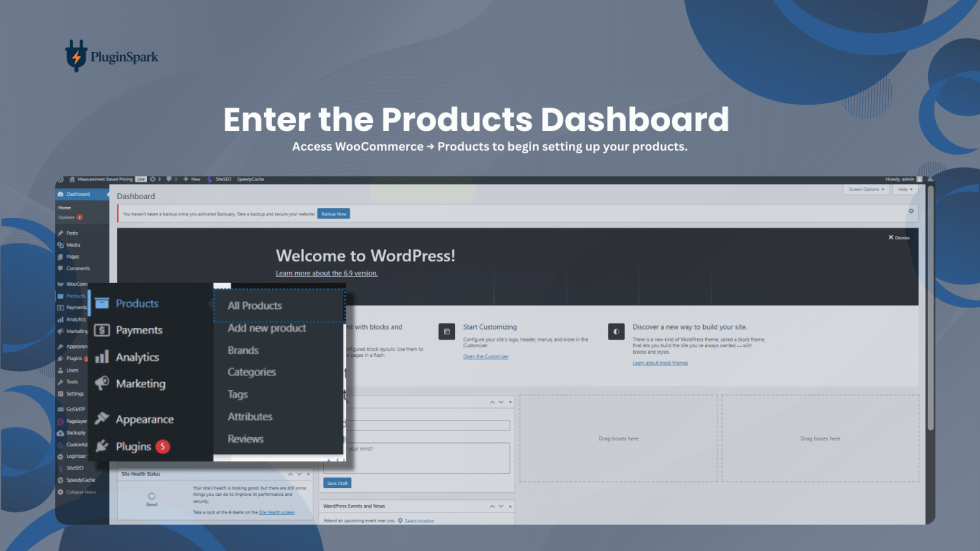Click the Measurement Based Pricing site name

tap(106, 179)
